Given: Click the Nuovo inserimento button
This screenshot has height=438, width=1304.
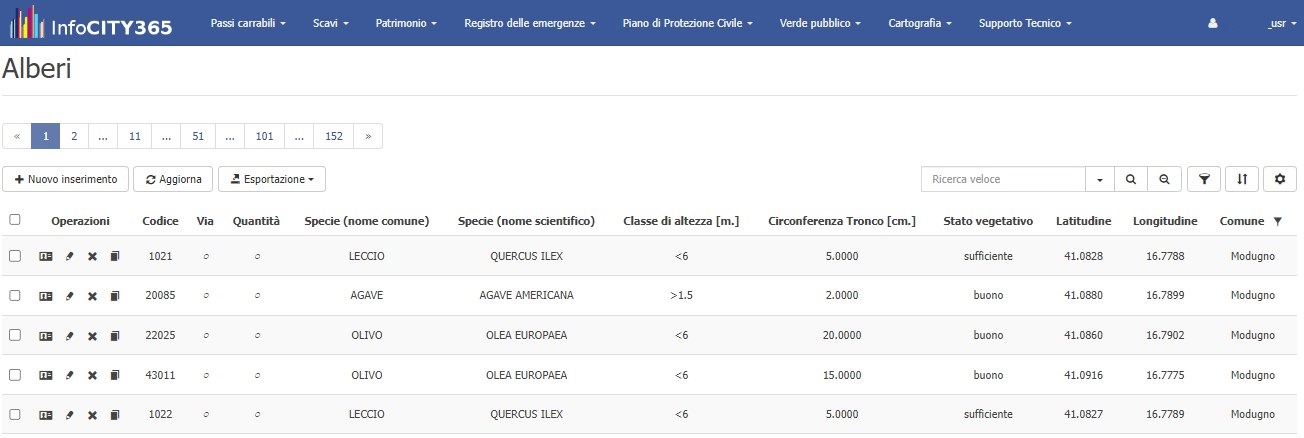Looking at the screenshot, I should tap(66, 179).
